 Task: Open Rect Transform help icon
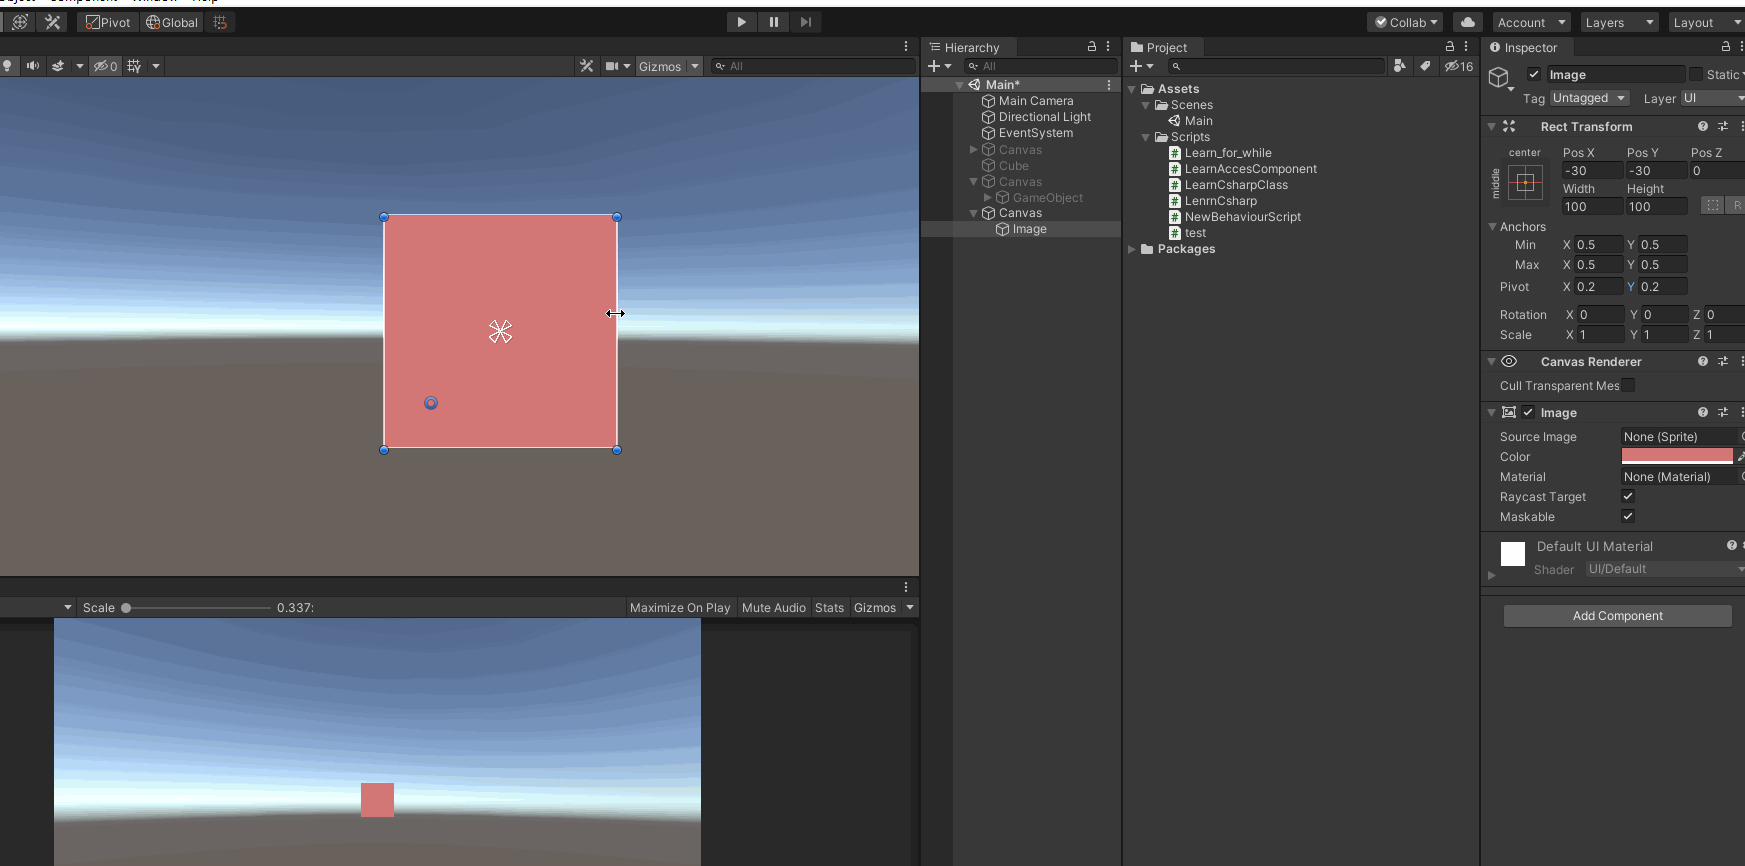click(1702, 126)
